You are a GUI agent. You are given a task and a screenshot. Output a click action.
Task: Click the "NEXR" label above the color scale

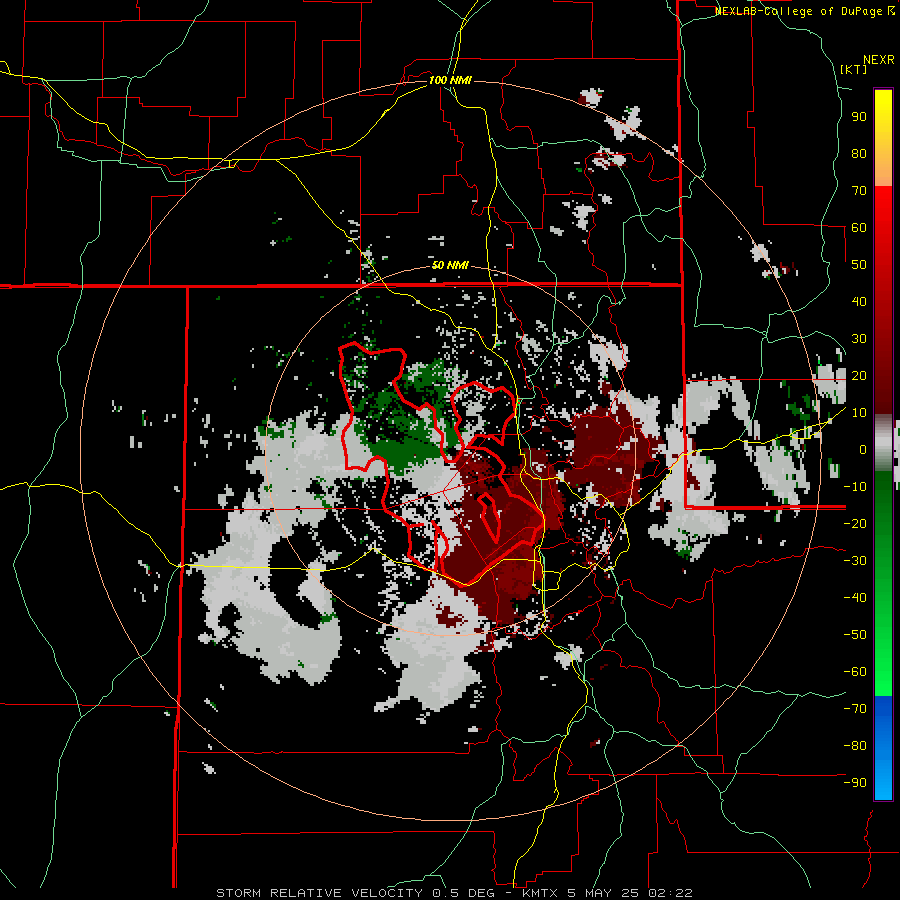click(879, 60)
